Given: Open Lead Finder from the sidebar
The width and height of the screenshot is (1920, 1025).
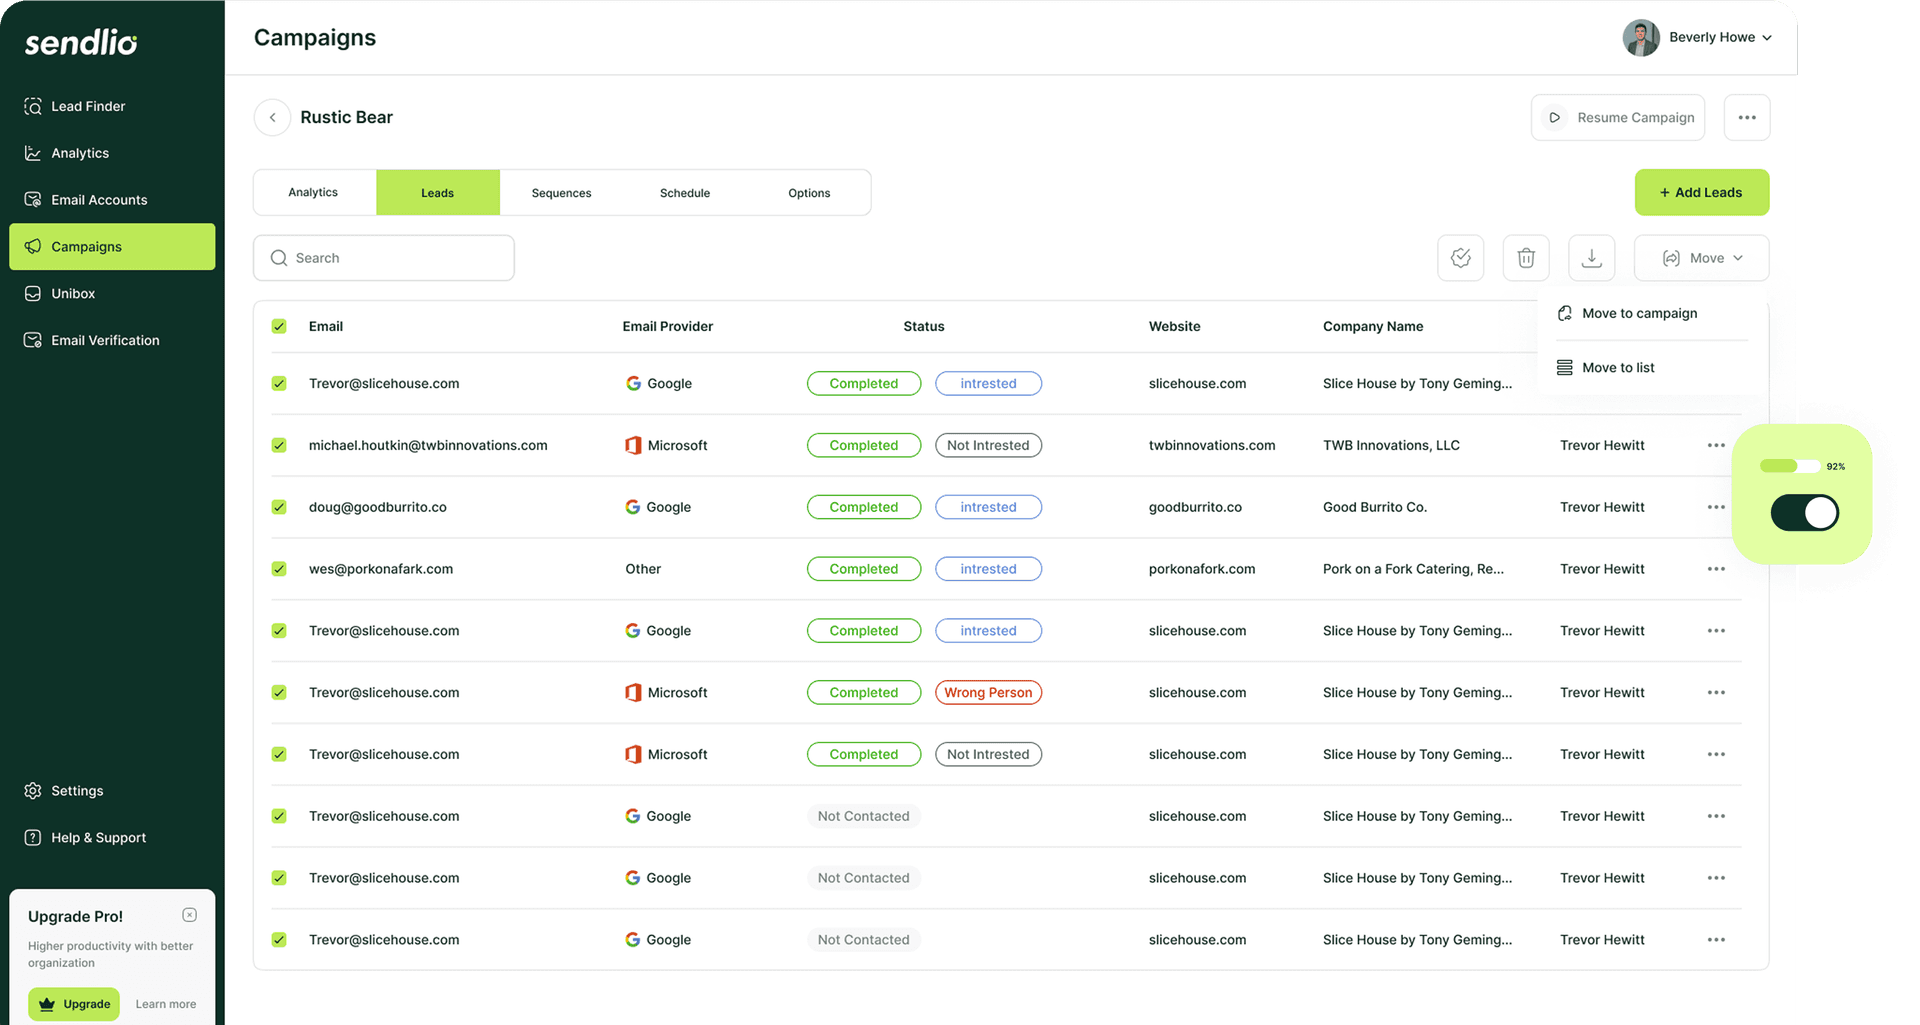Looking at the screenshot, I should (88, 106).
